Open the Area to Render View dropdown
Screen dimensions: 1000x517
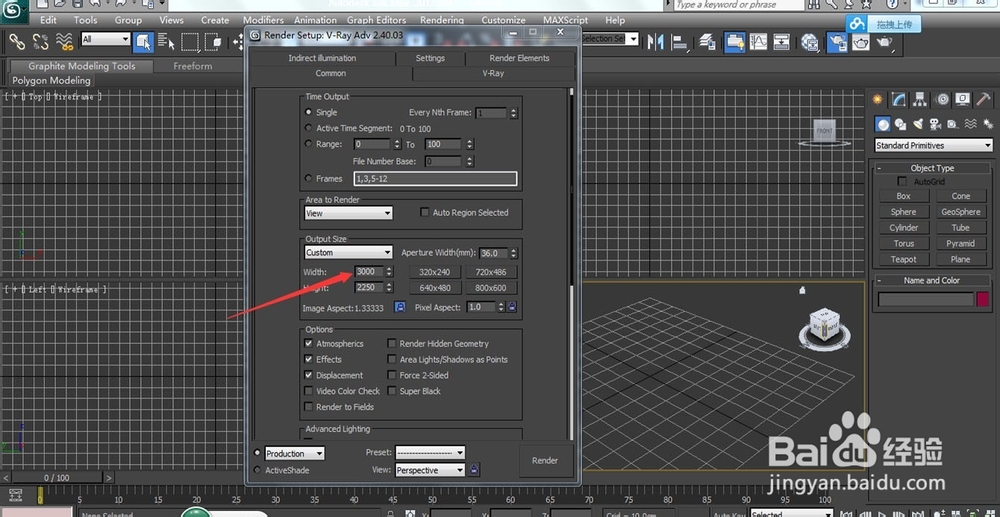348,214
